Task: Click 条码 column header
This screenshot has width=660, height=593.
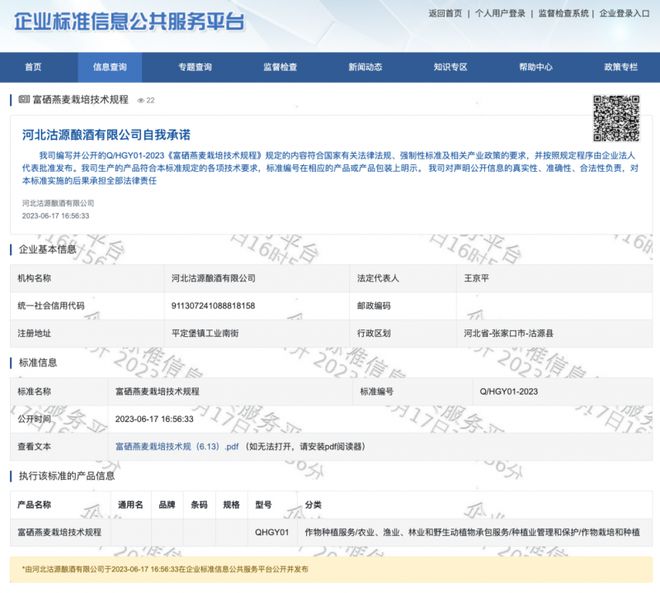Action: pos(199,505)
